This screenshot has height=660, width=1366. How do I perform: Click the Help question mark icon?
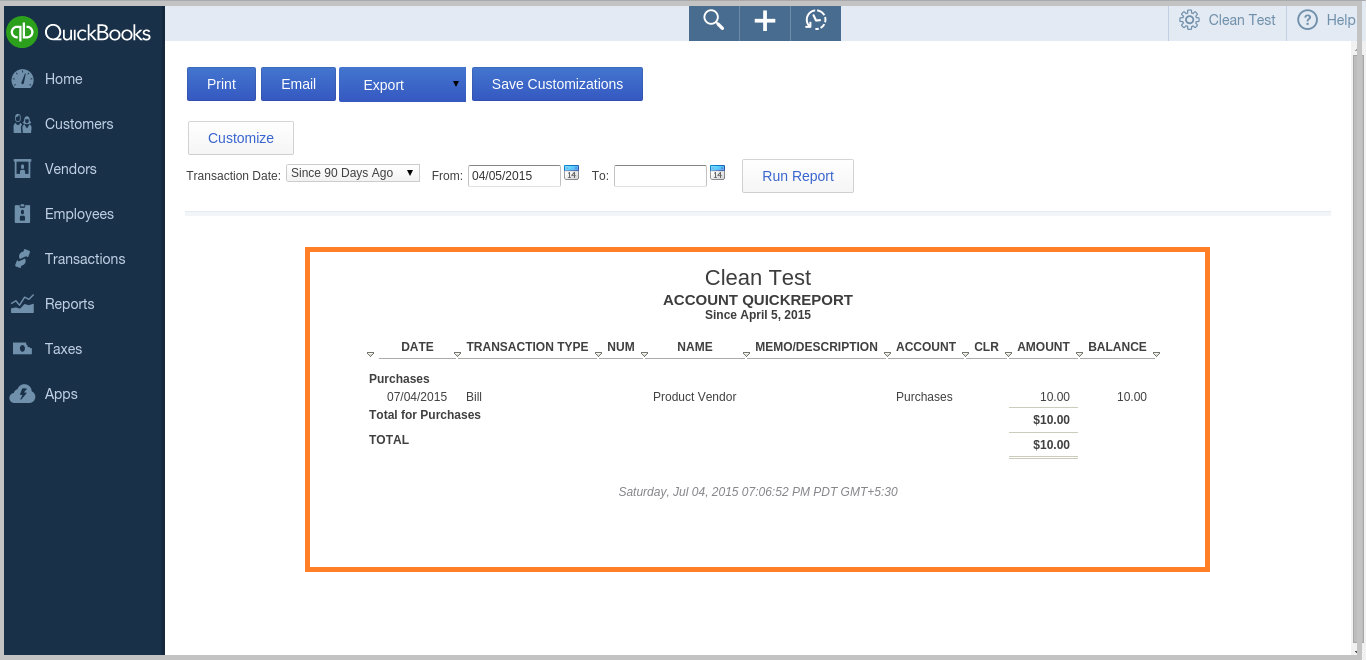pyautogui.click(x=1307, y=20)
